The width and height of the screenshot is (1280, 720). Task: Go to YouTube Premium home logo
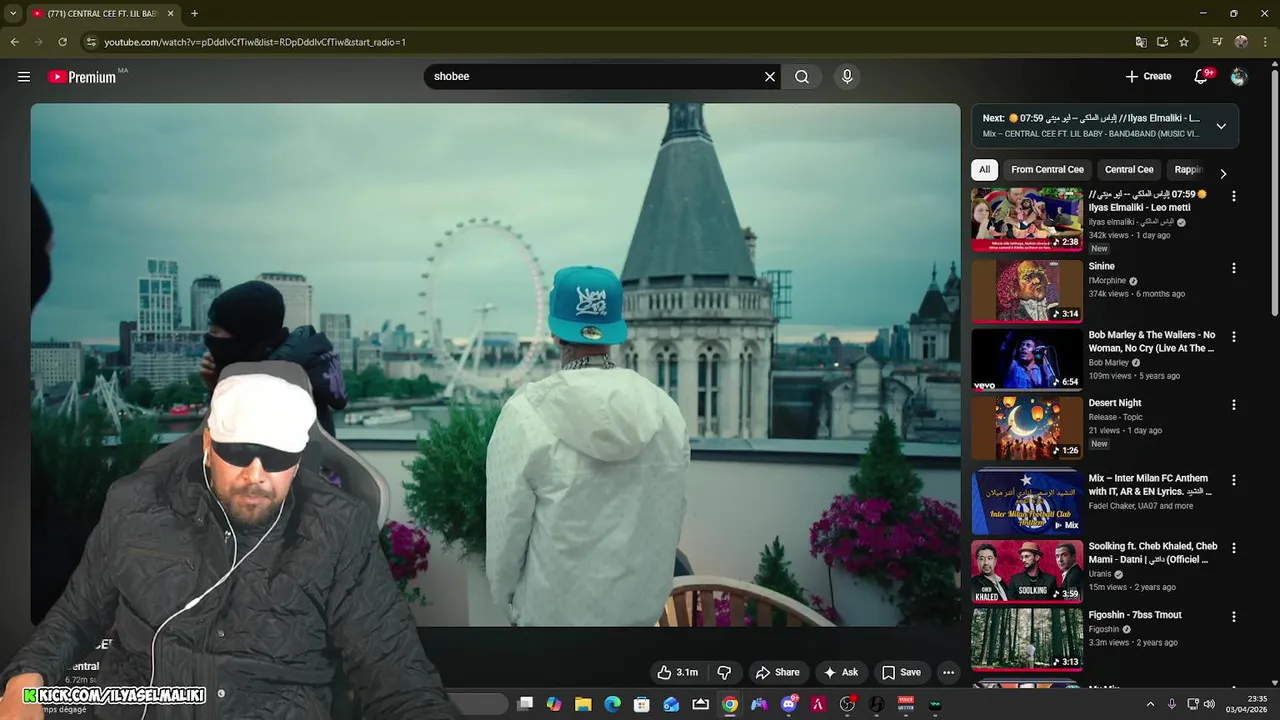pos(83,77)
